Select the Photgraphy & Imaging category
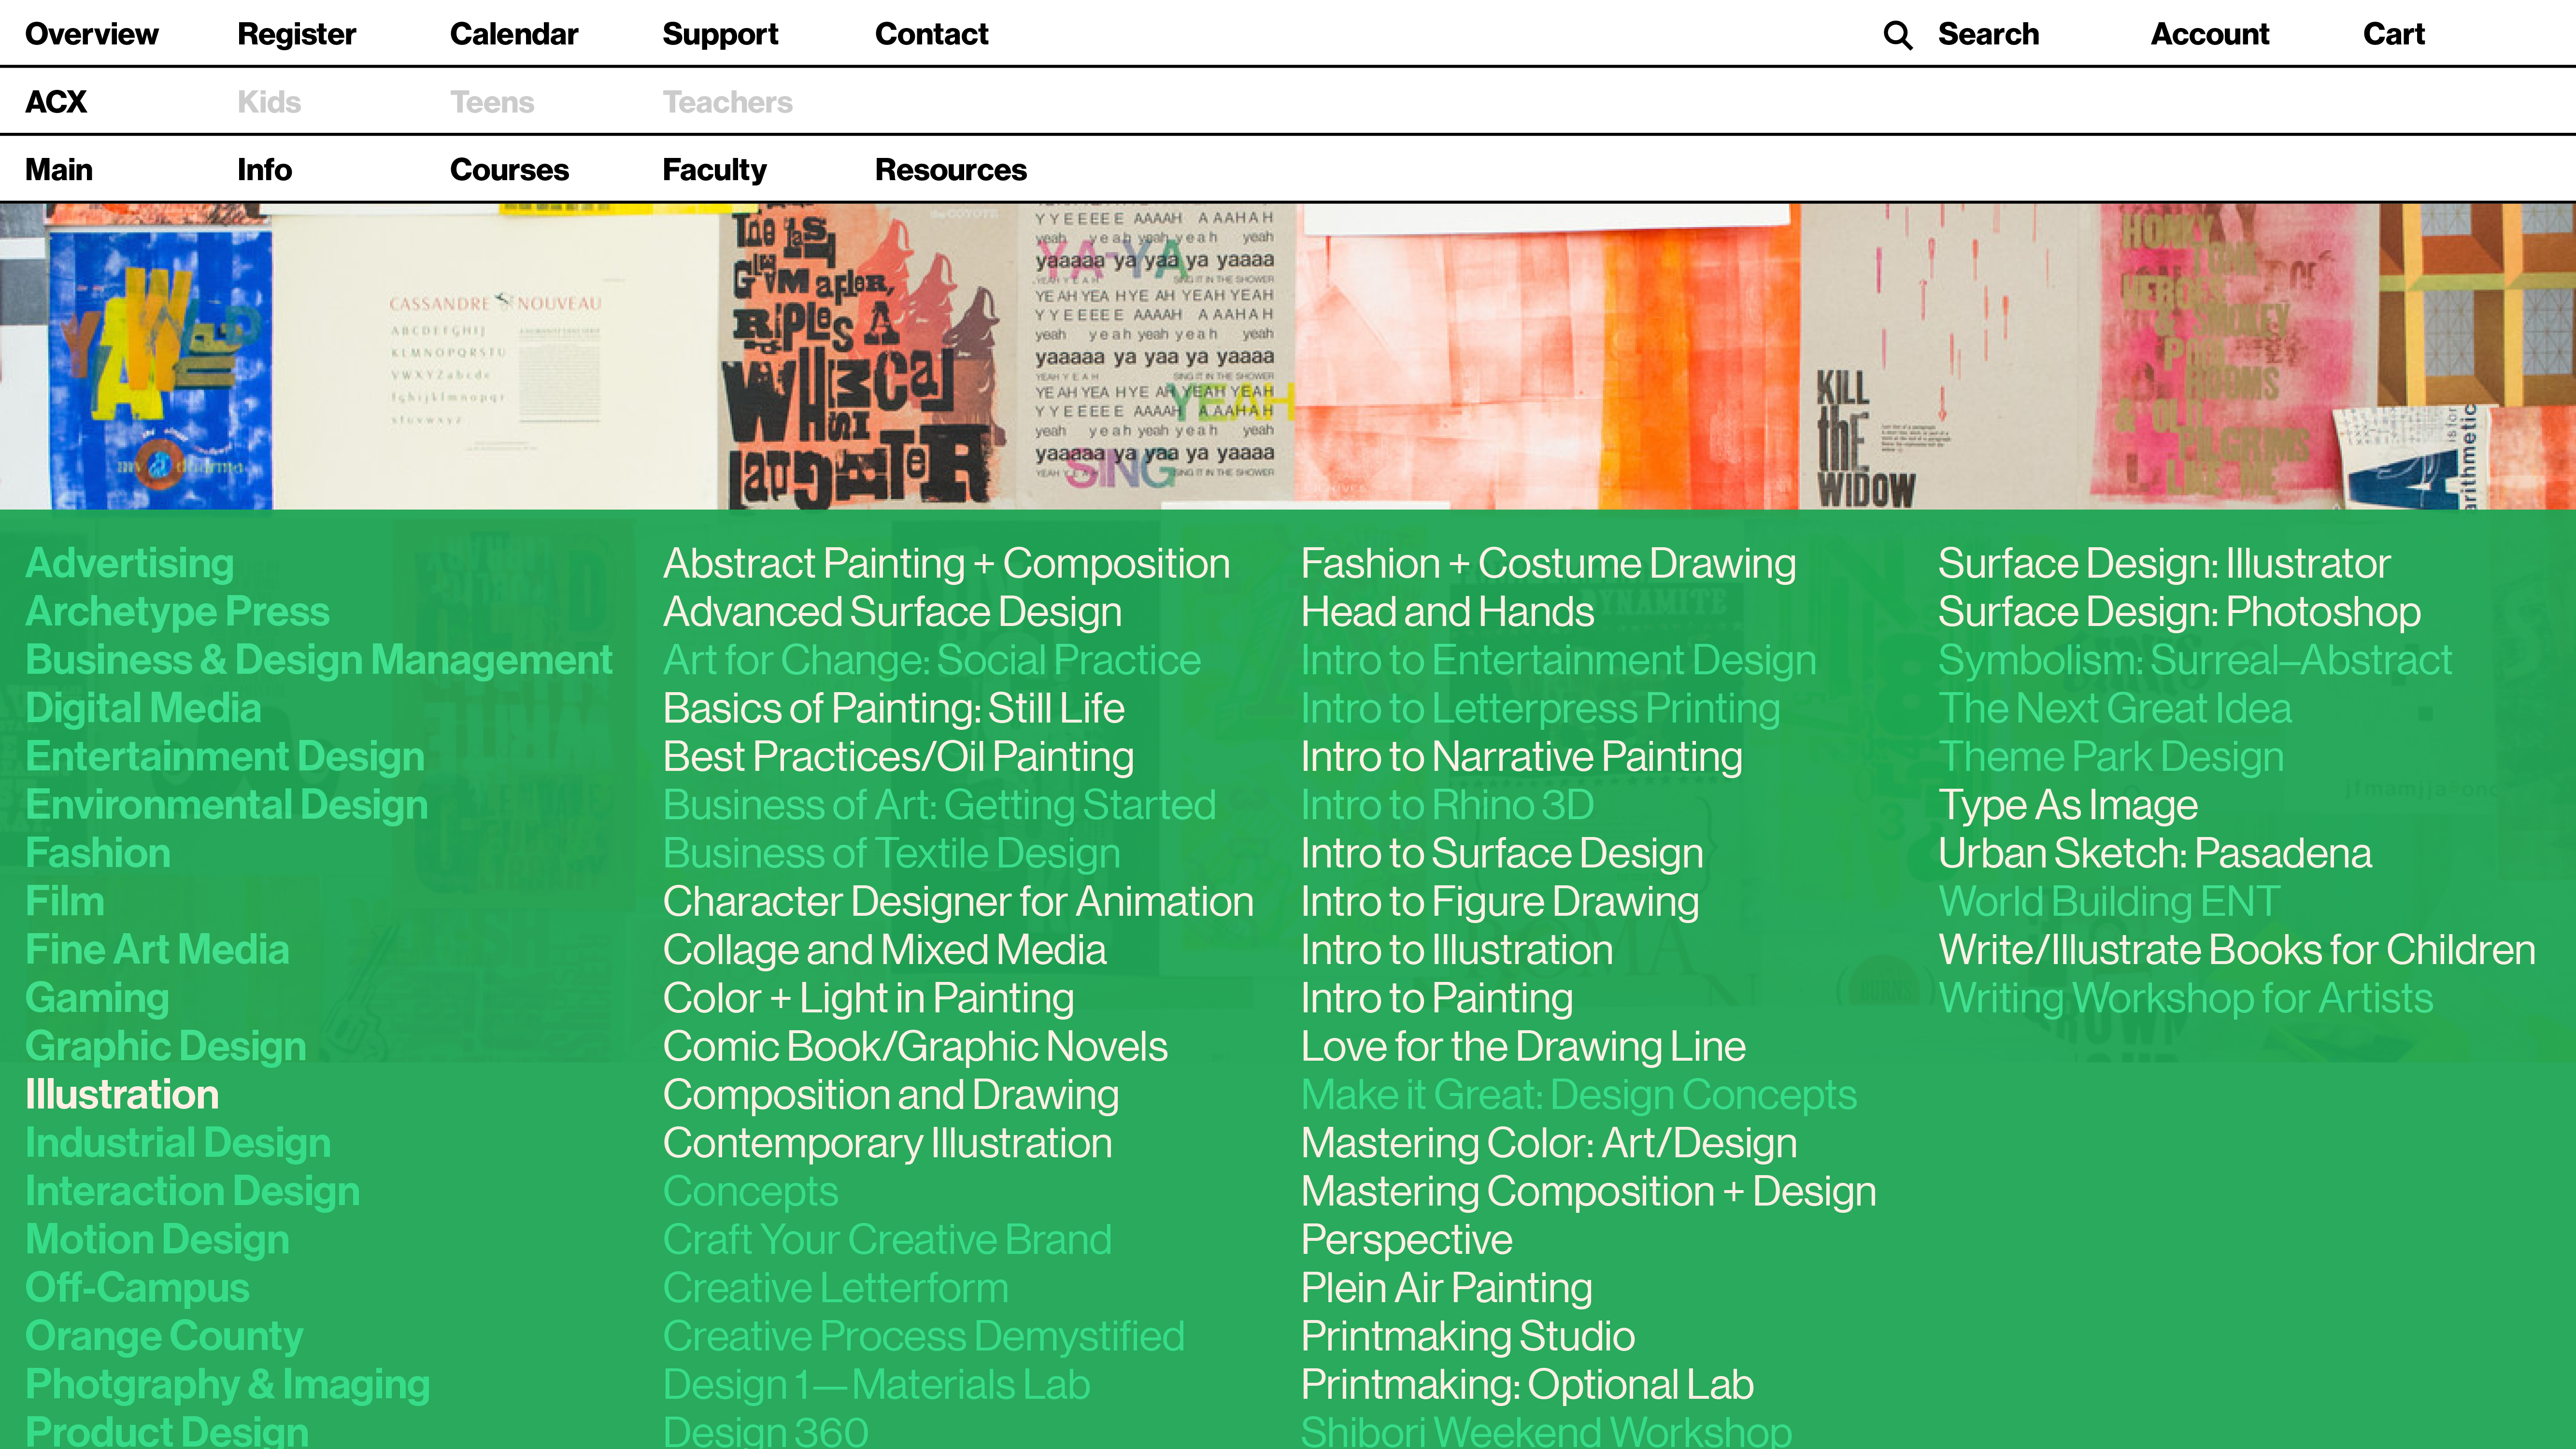Viewport: 2576px width, 1449px height. tap(227, 1385)
